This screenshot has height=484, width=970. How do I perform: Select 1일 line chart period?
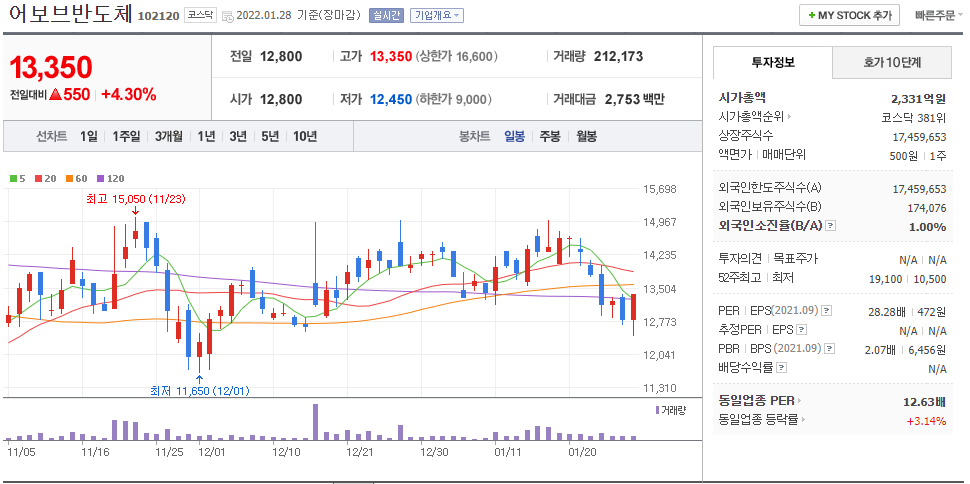click(x=88, y=136)
